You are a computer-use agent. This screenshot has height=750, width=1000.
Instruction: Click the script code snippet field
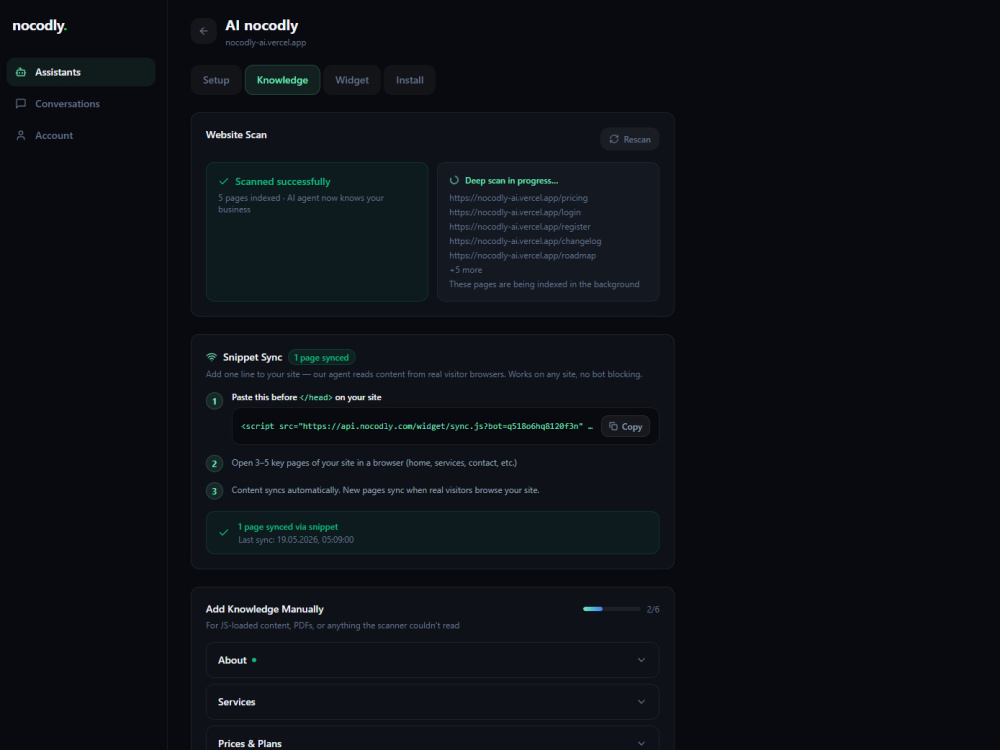pos(417,426)
